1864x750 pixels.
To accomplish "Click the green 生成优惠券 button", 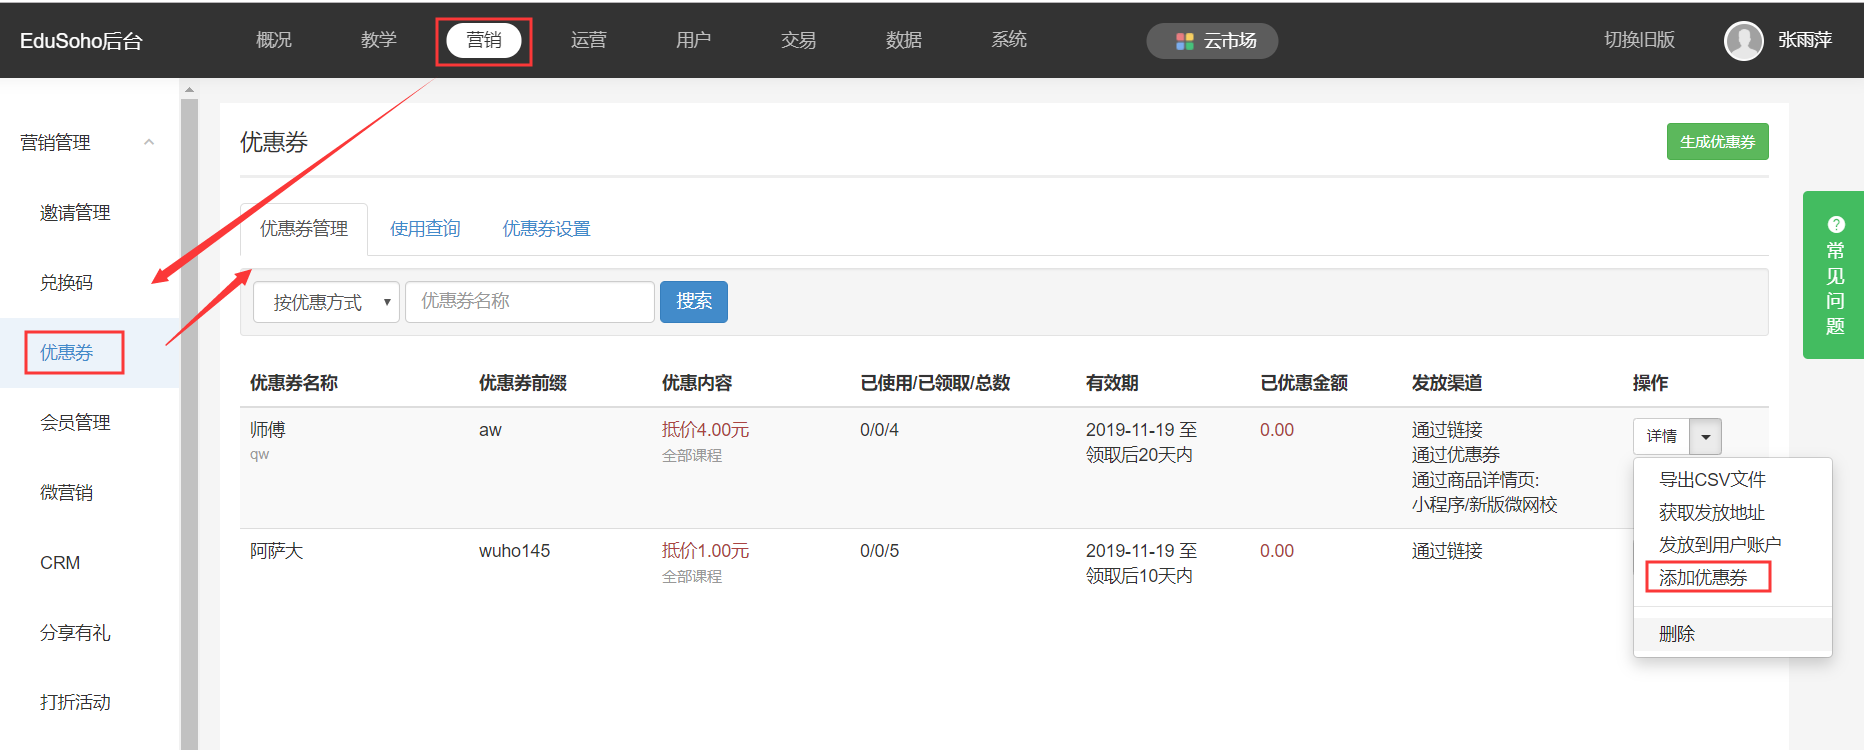I will pyautogui.click(x=1717, y=142).
